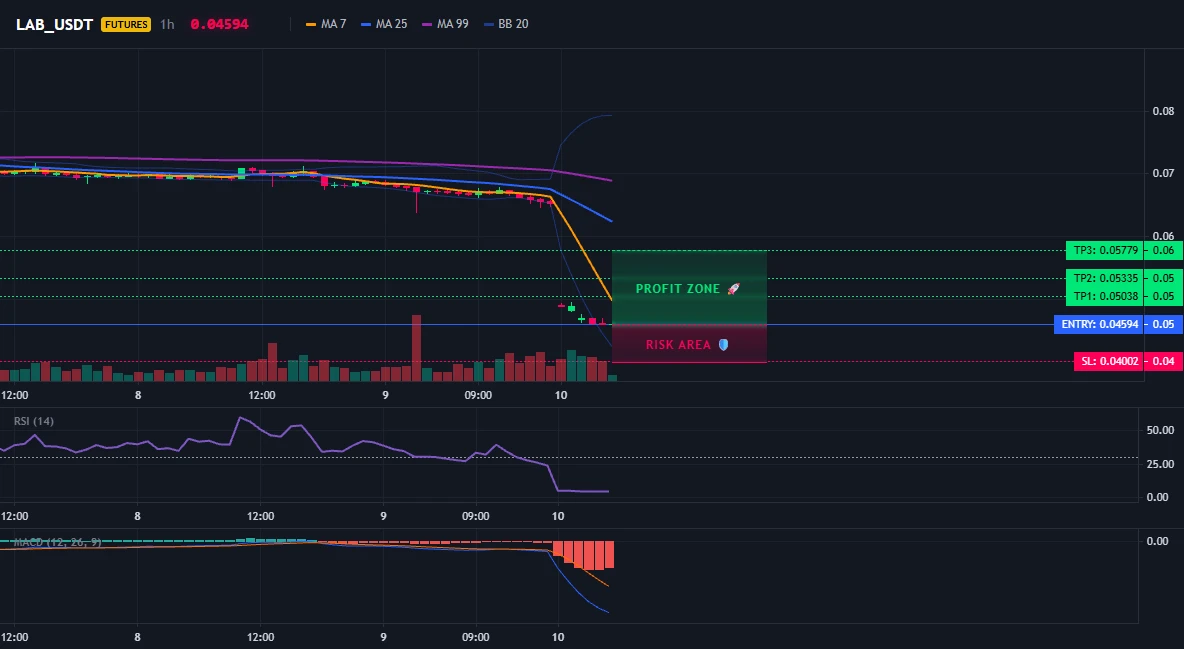
Task: Click the 0.07 price axis label
Action: coord(1163,173)
